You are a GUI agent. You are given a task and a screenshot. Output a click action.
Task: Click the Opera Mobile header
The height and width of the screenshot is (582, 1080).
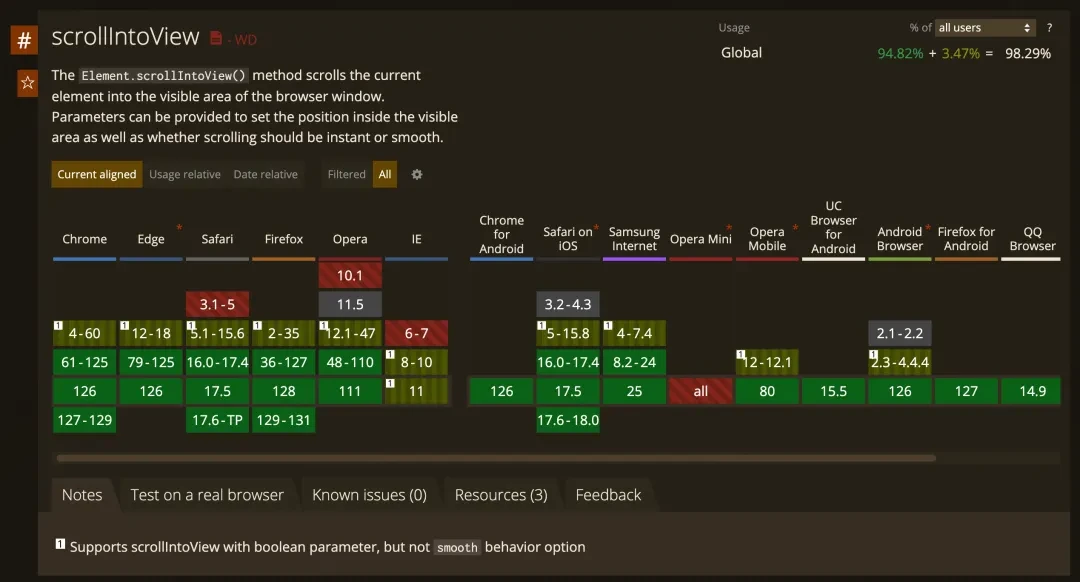click(x=767, y=239)
